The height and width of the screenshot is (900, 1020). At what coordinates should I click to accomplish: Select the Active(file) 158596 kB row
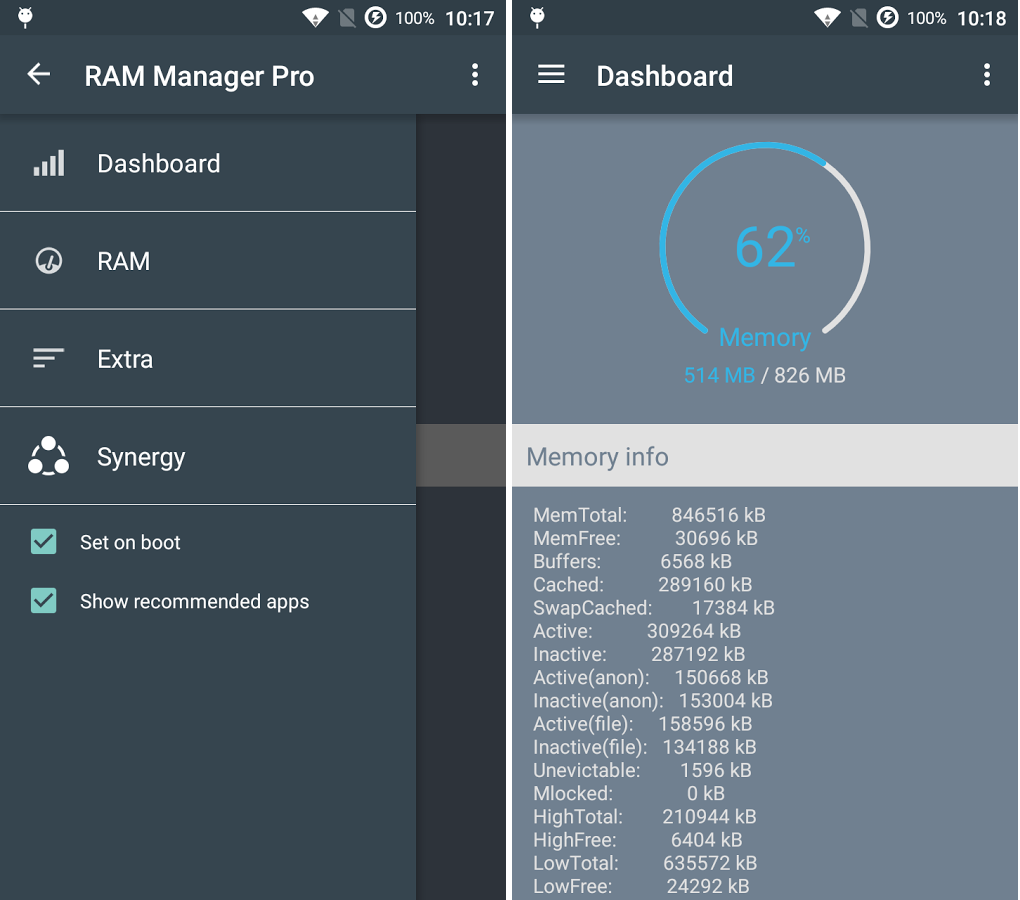click(643, 724)
